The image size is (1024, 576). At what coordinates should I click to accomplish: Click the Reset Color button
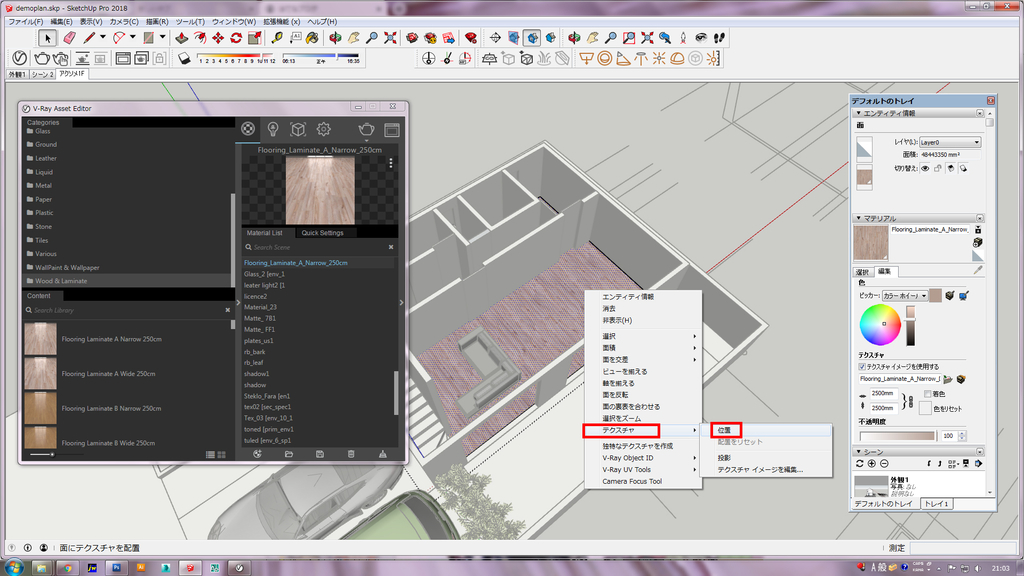pyautogui.click(x=925, y=408)
